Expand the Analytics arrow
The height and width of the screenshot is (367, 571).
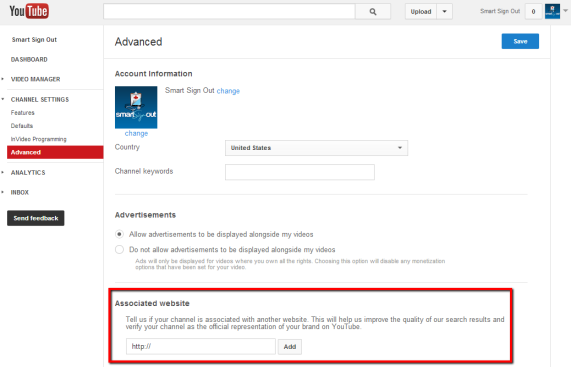[3, 172]
